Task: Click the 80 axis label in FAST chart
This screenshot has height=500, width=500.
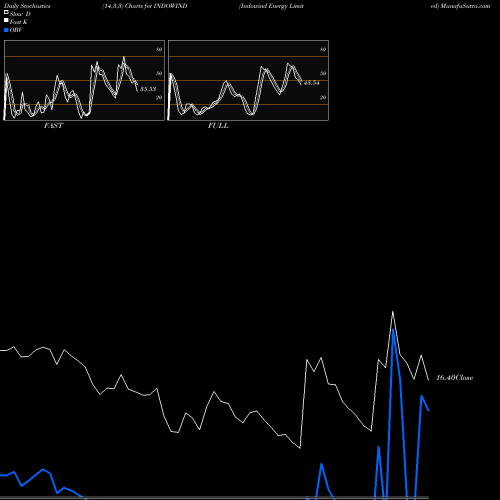Action: 159,49
